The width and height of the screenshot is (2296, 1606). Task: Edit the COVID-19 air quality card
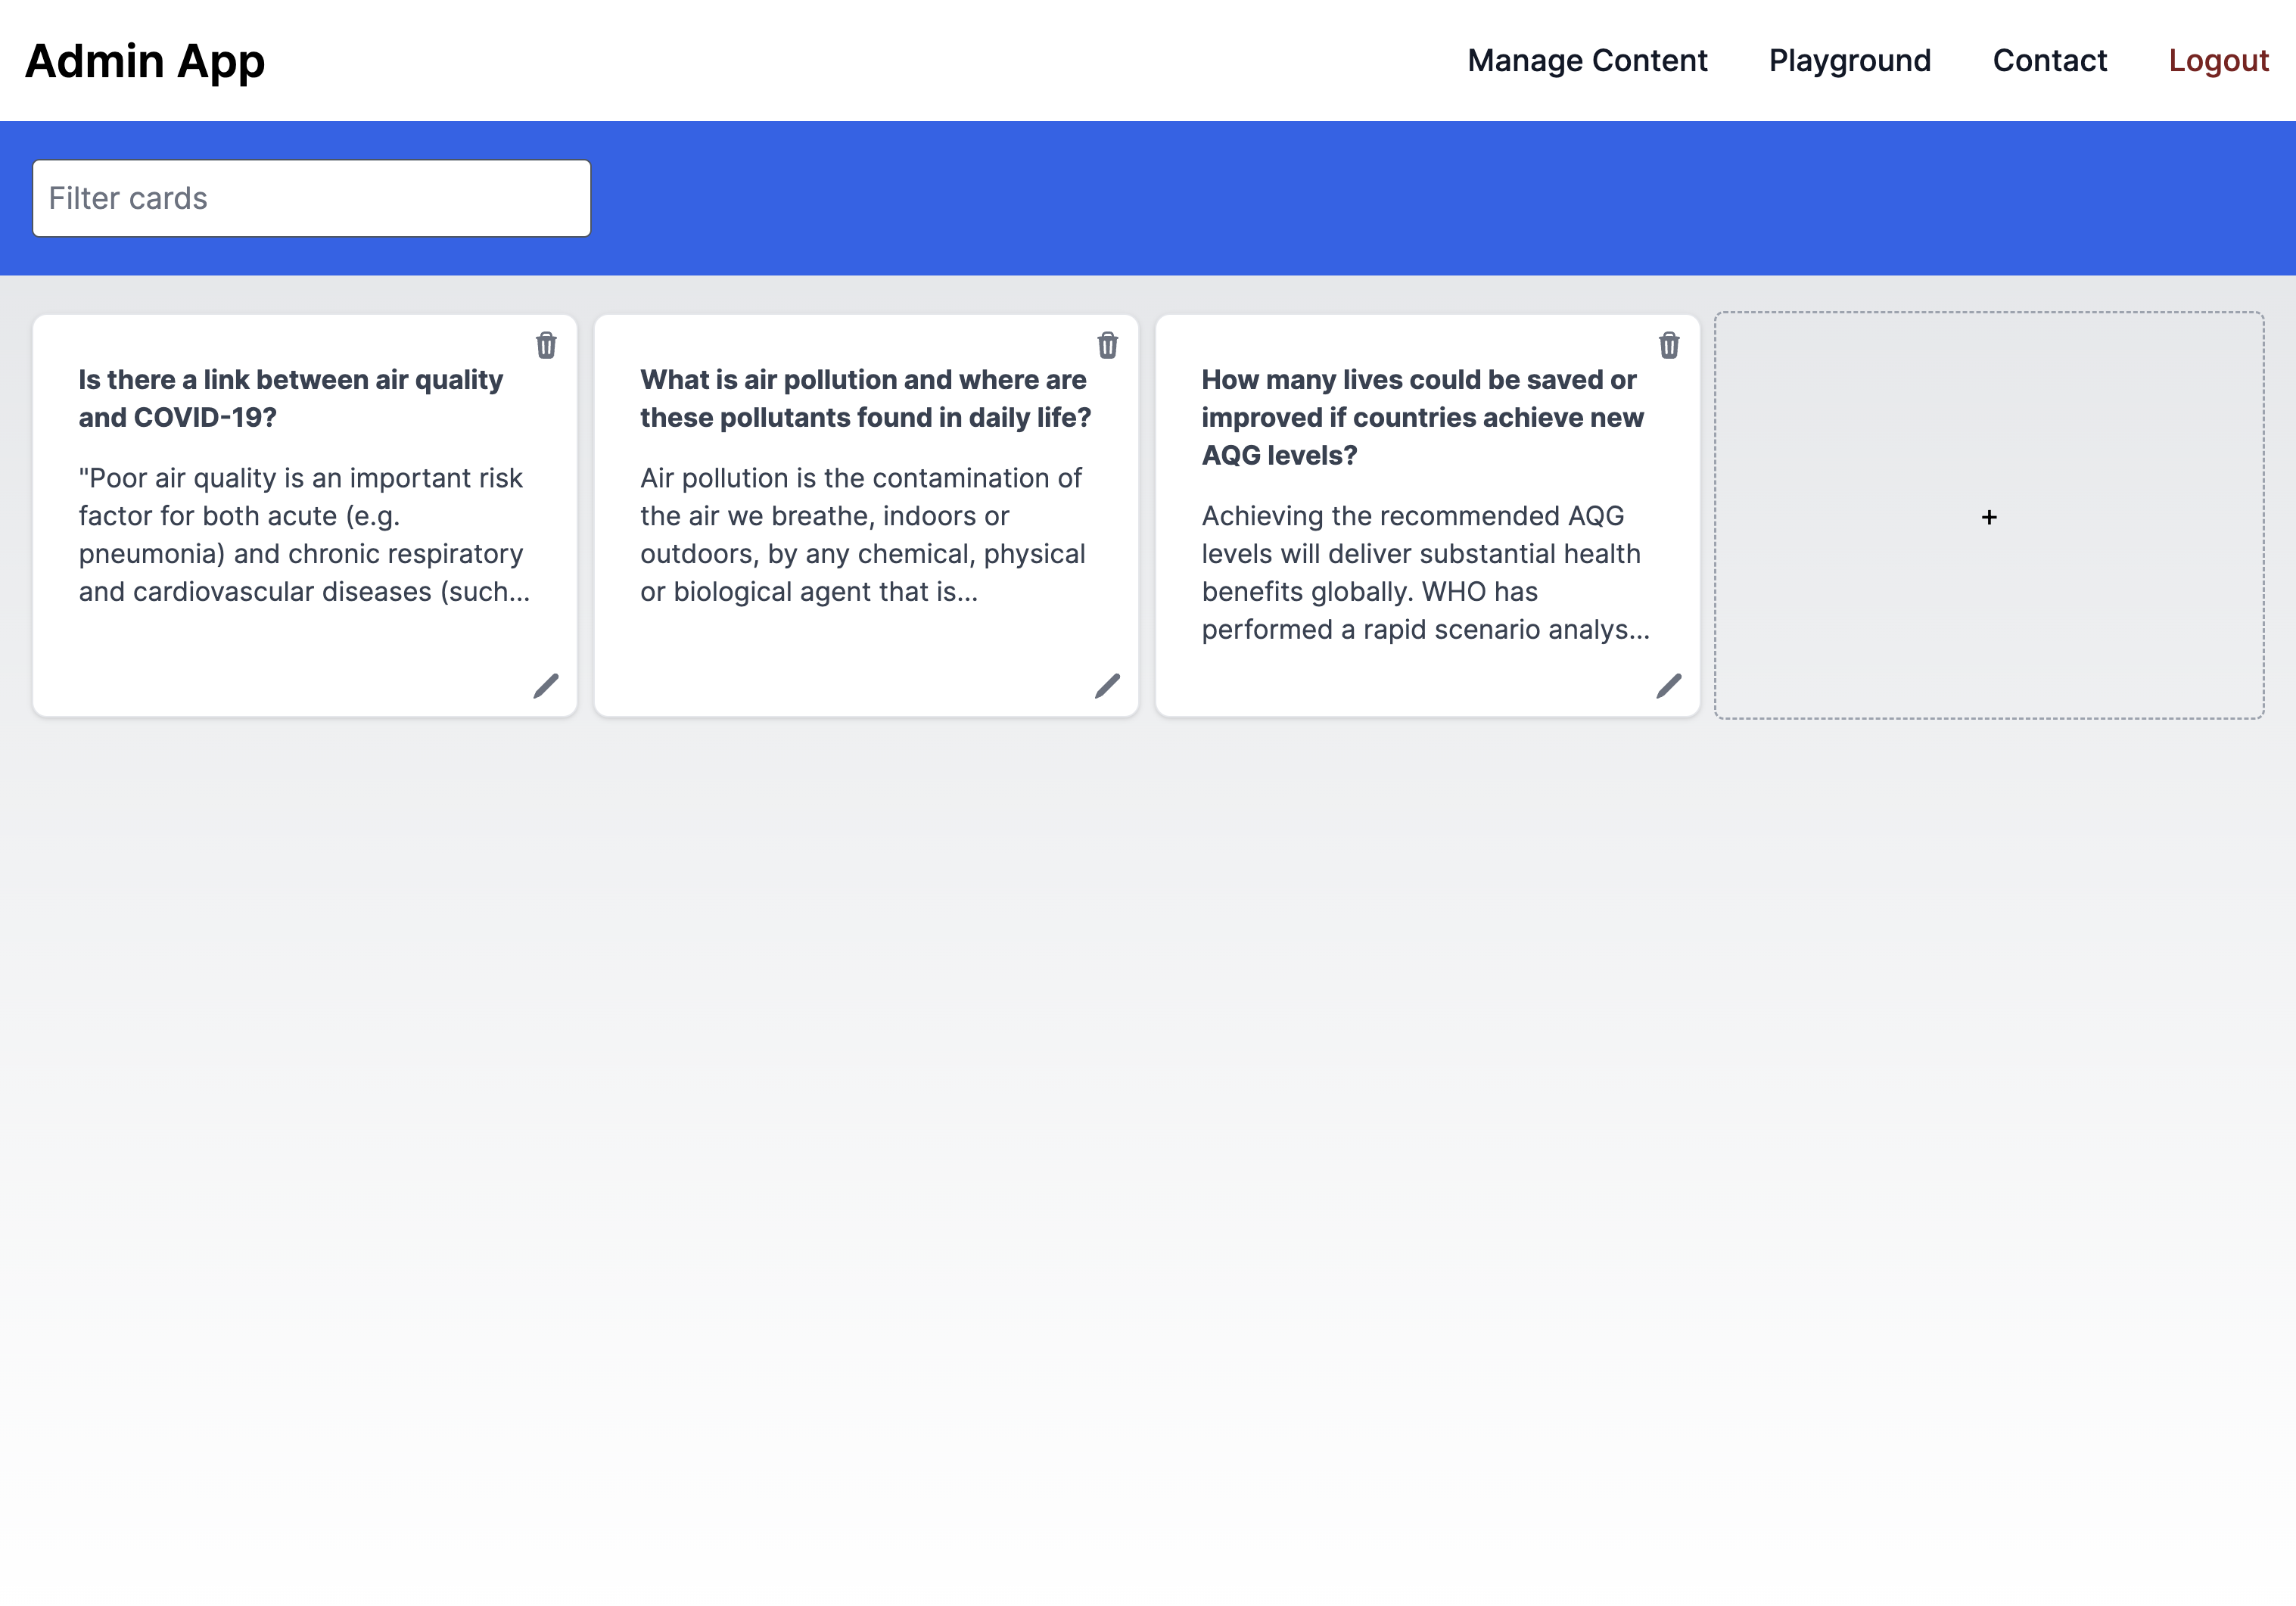546,686
